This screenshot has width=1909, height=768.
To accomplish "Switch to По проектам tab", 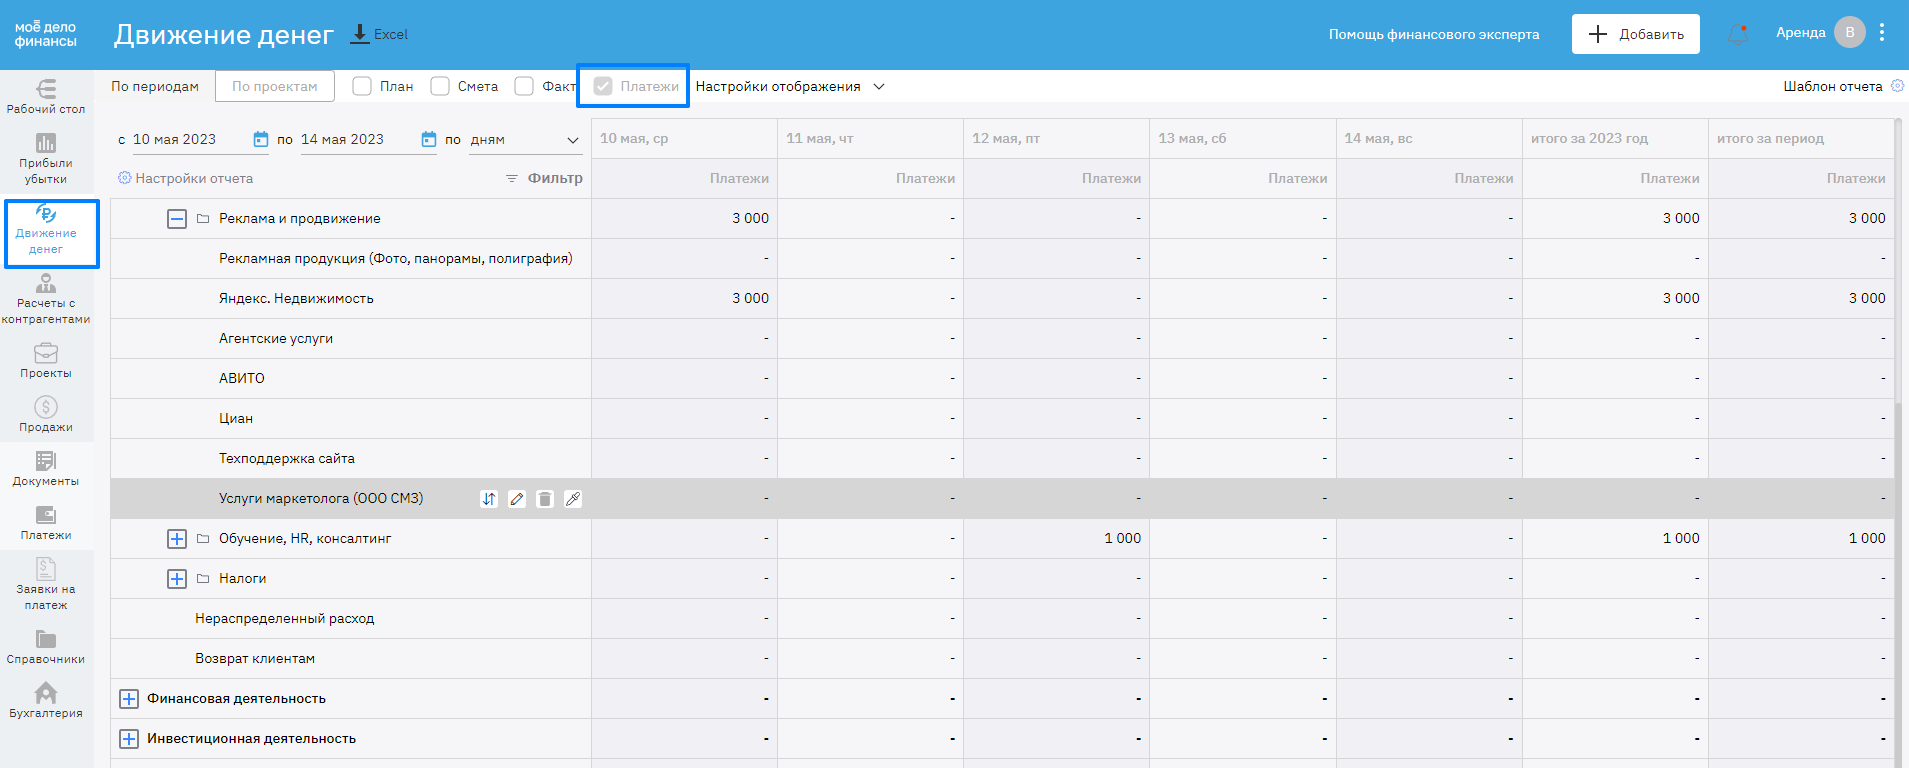I will tap(275, 86).
